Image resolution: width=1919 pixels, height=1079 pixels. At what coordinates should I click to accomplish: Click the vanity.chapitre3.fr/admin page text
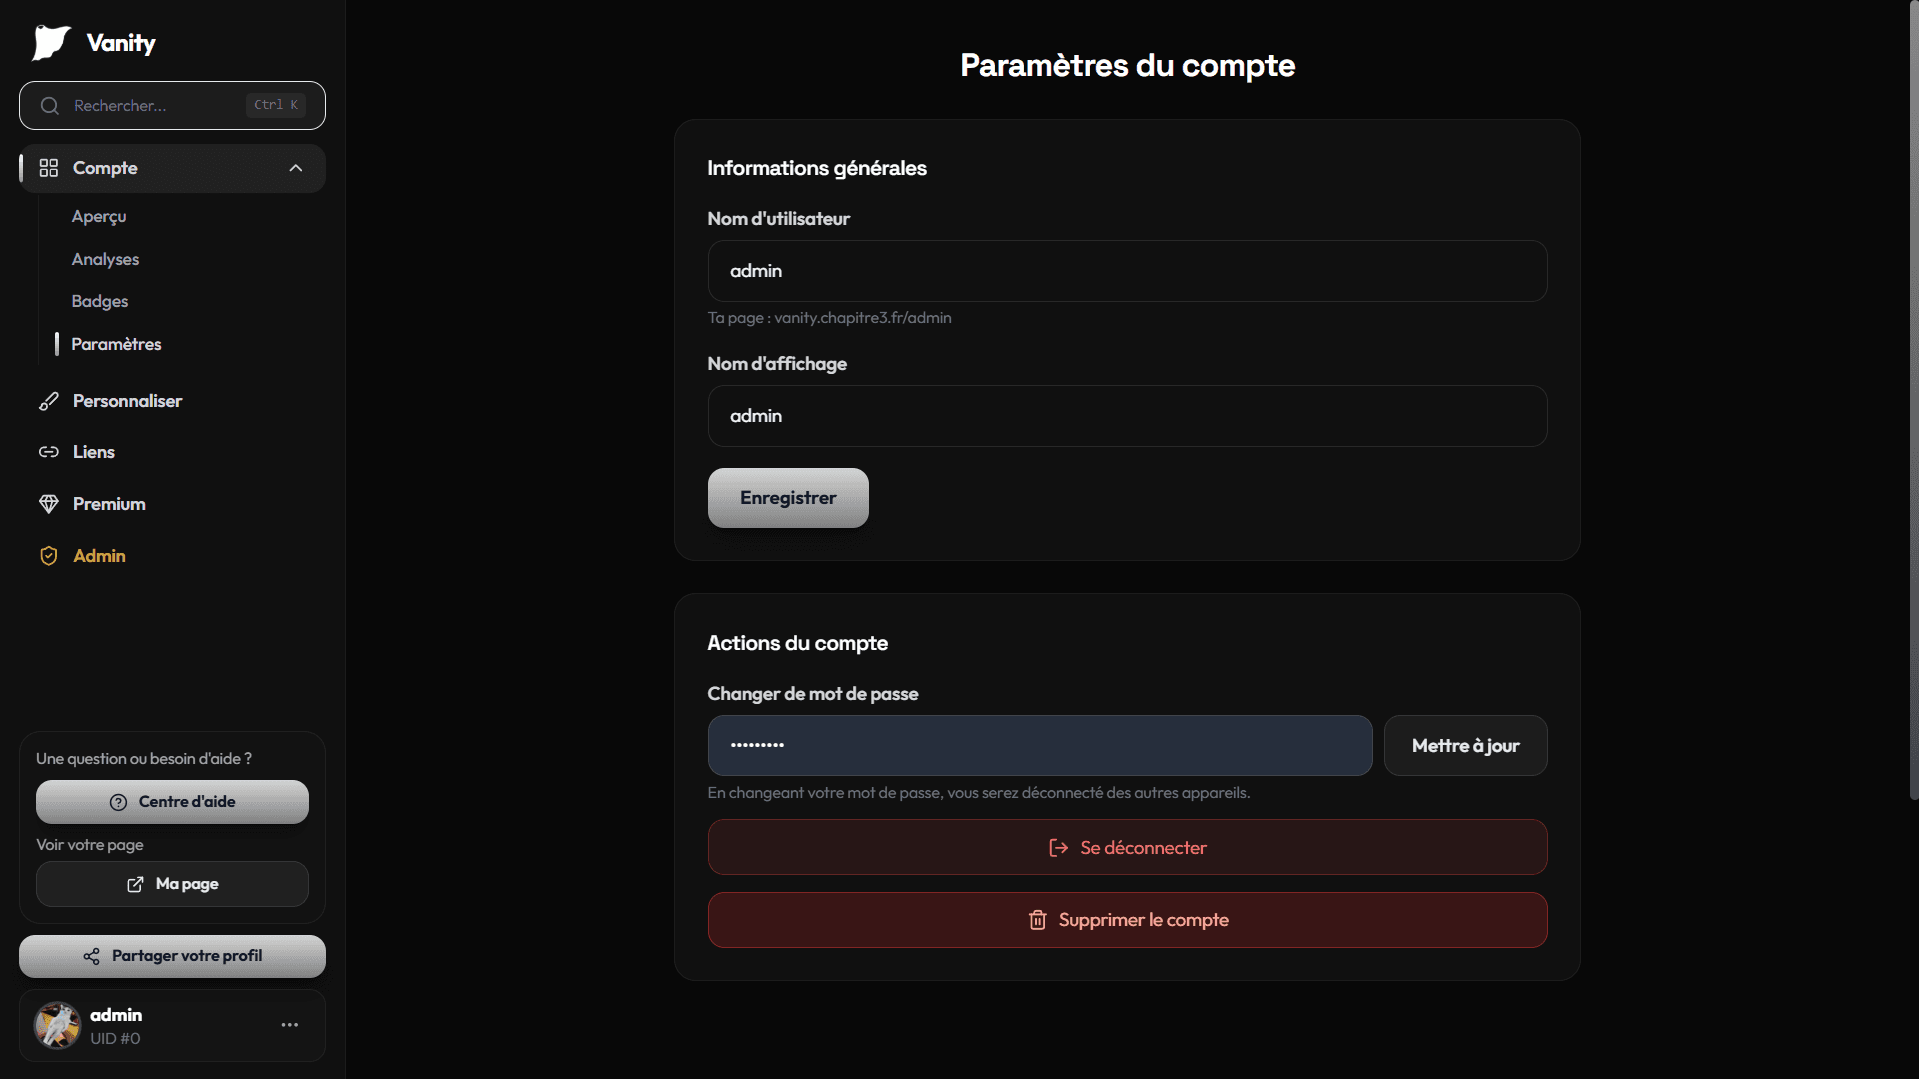pos(862,318)
